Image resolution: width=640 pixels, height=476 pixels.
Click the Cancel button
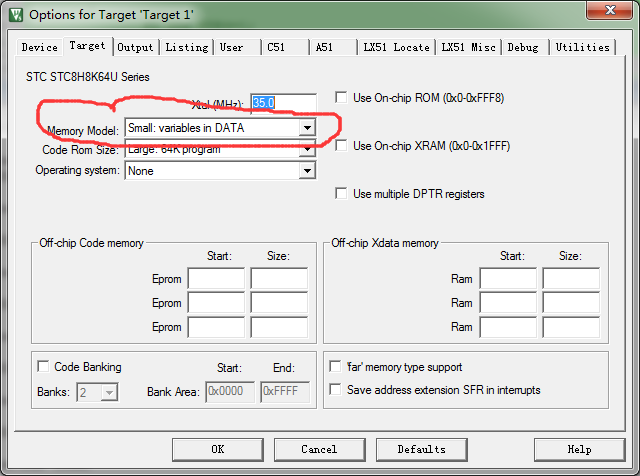pos(319,449)
